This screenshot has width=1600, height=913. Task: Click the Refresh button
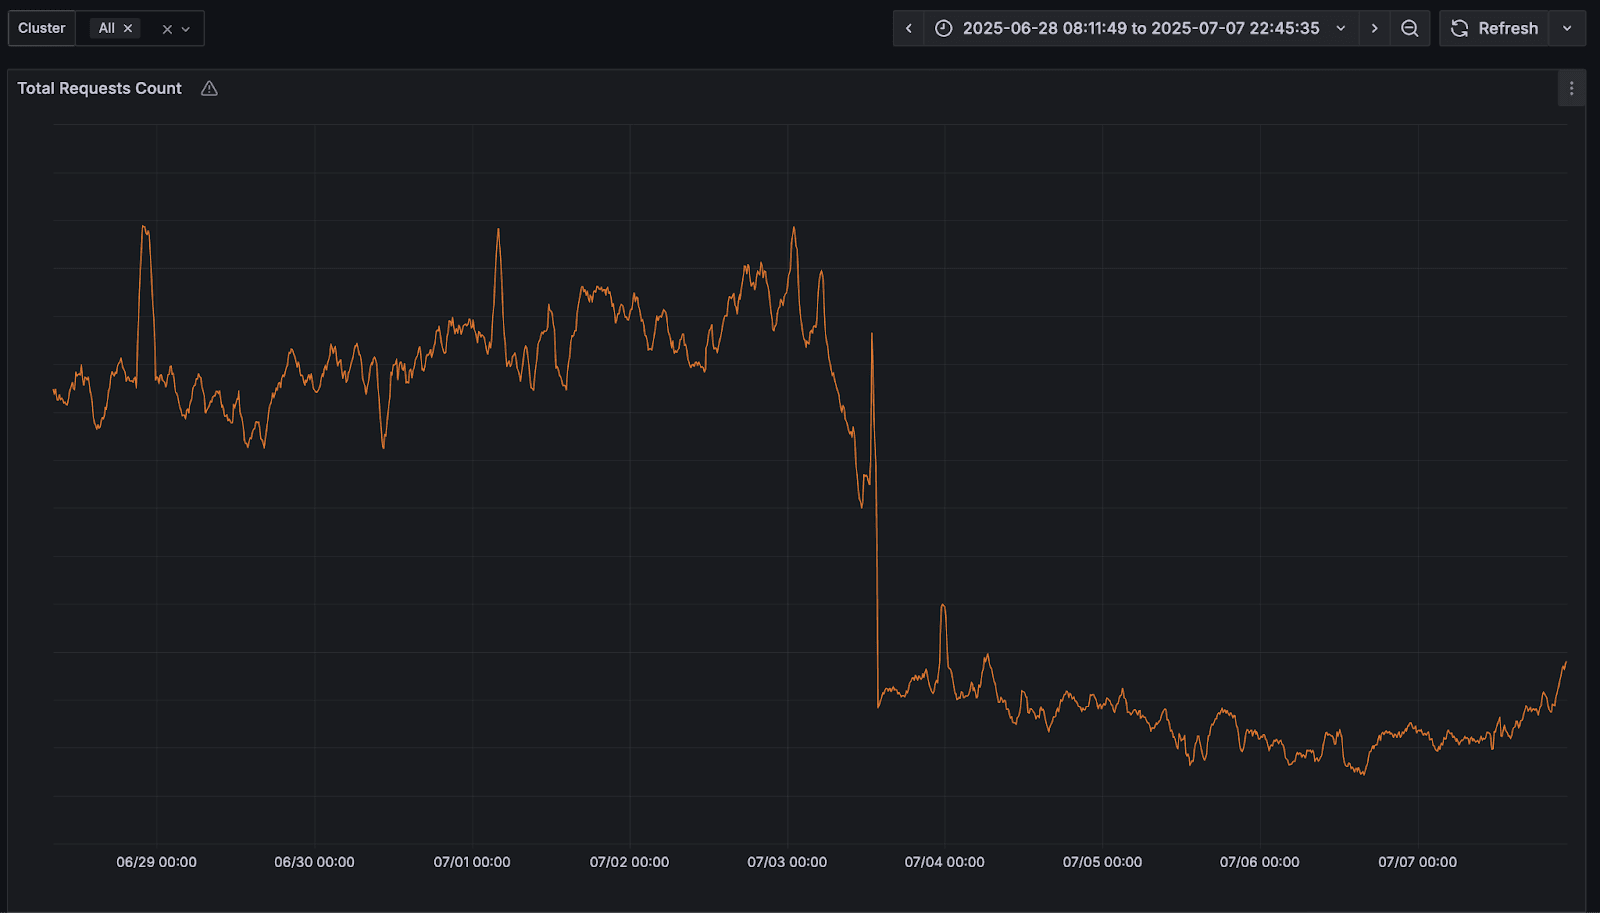pyautogui.click(x=1495, y=28)
